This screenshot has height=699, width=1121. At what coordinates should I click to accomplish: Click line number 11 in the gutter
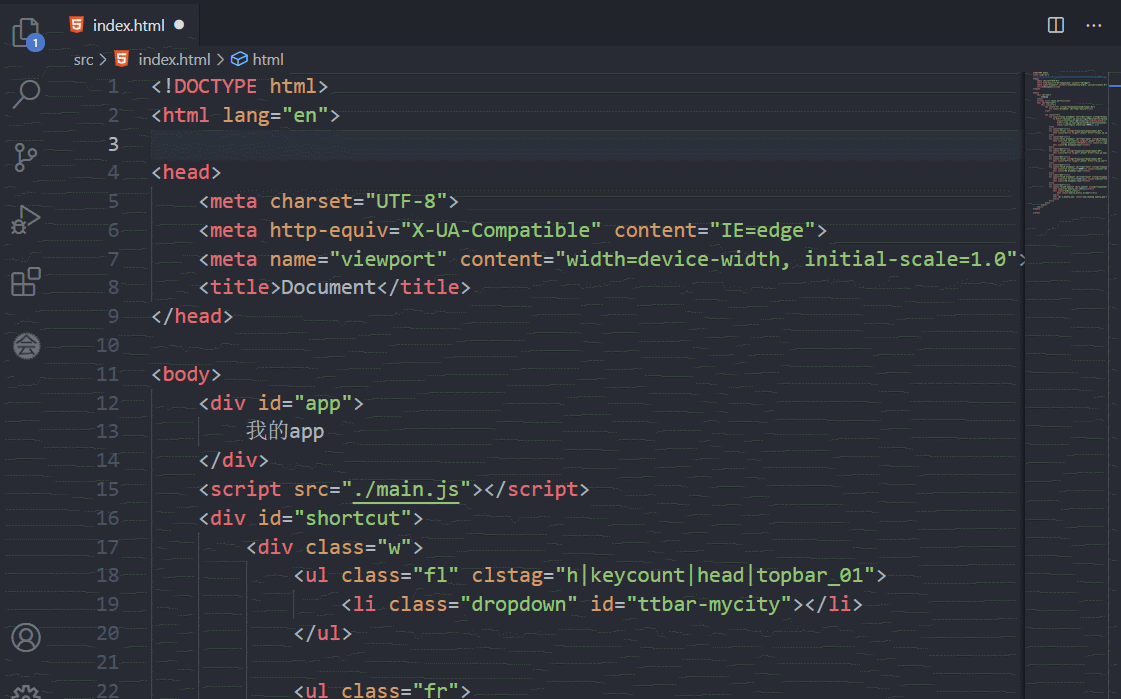[x=110, y=373]
